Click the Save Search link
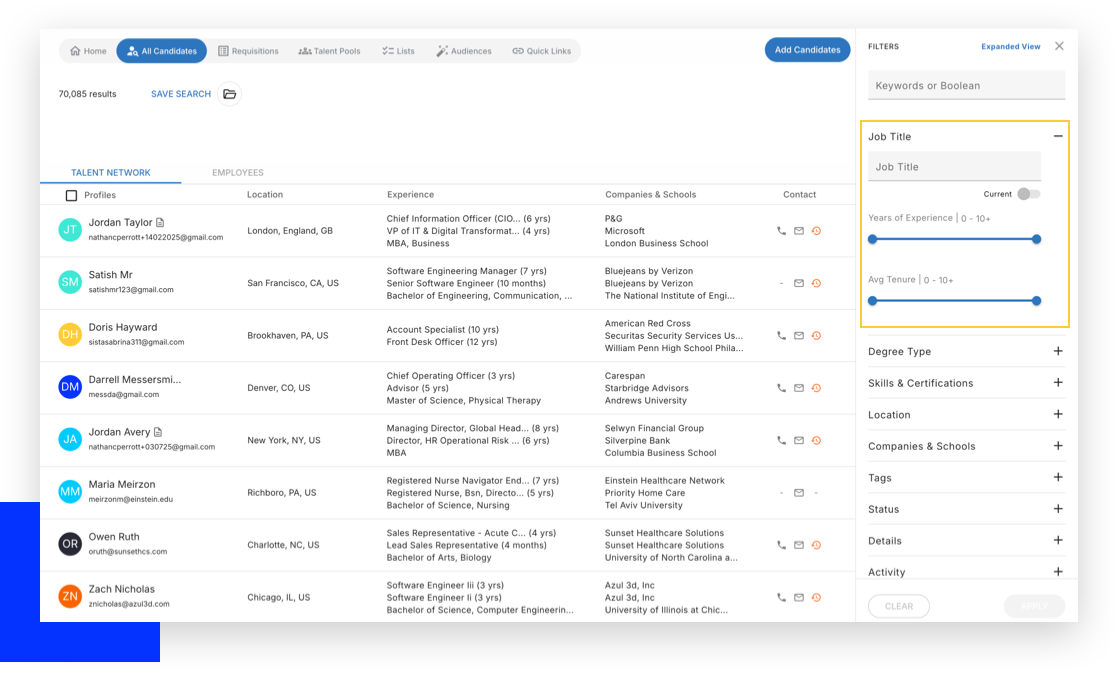This screenshot has height=674, width=1118. (181, 94)
